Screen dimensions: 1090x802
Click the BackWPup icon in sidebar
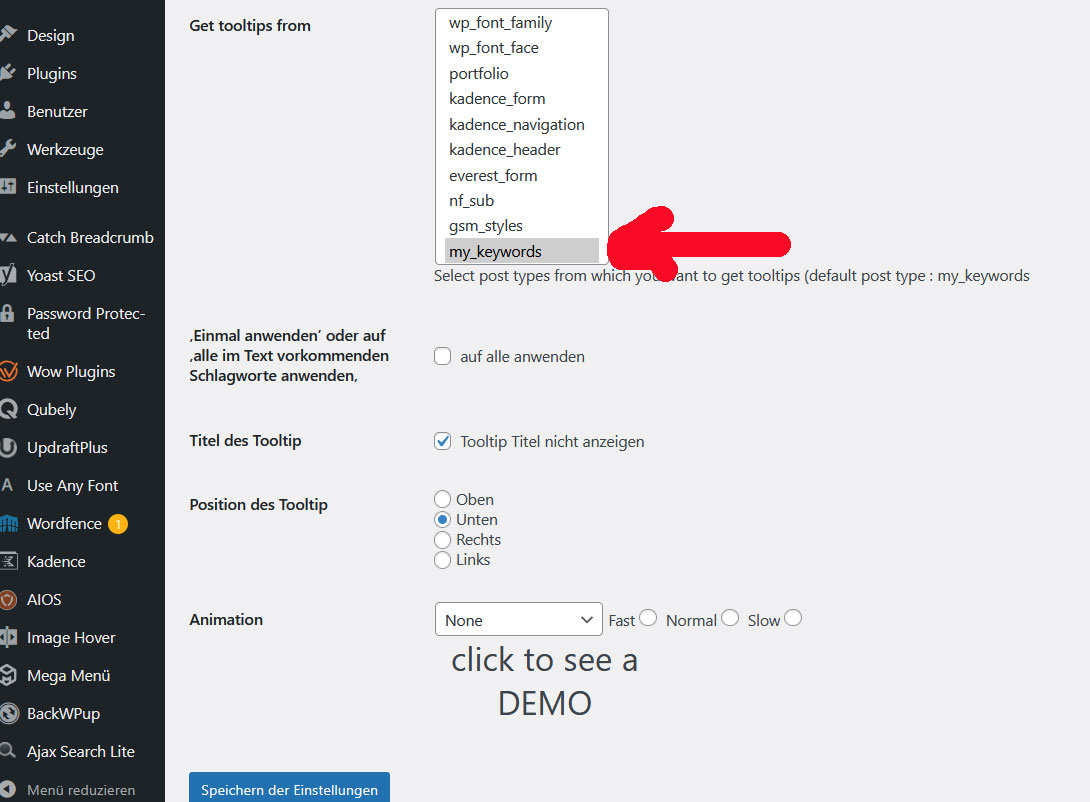(x=9, y=714)
